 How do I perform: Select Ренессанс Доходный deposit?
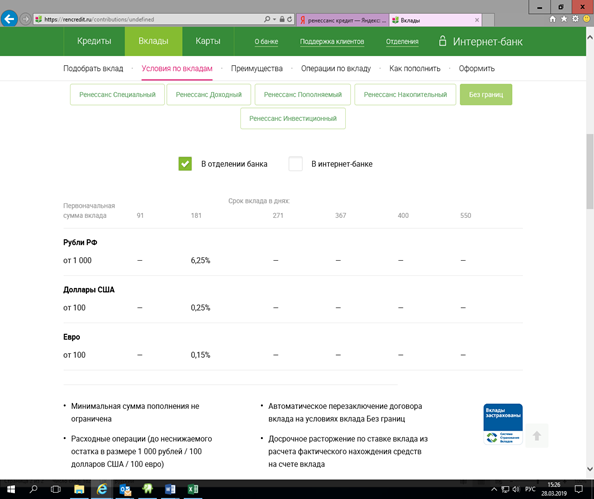tap(209, 94)
